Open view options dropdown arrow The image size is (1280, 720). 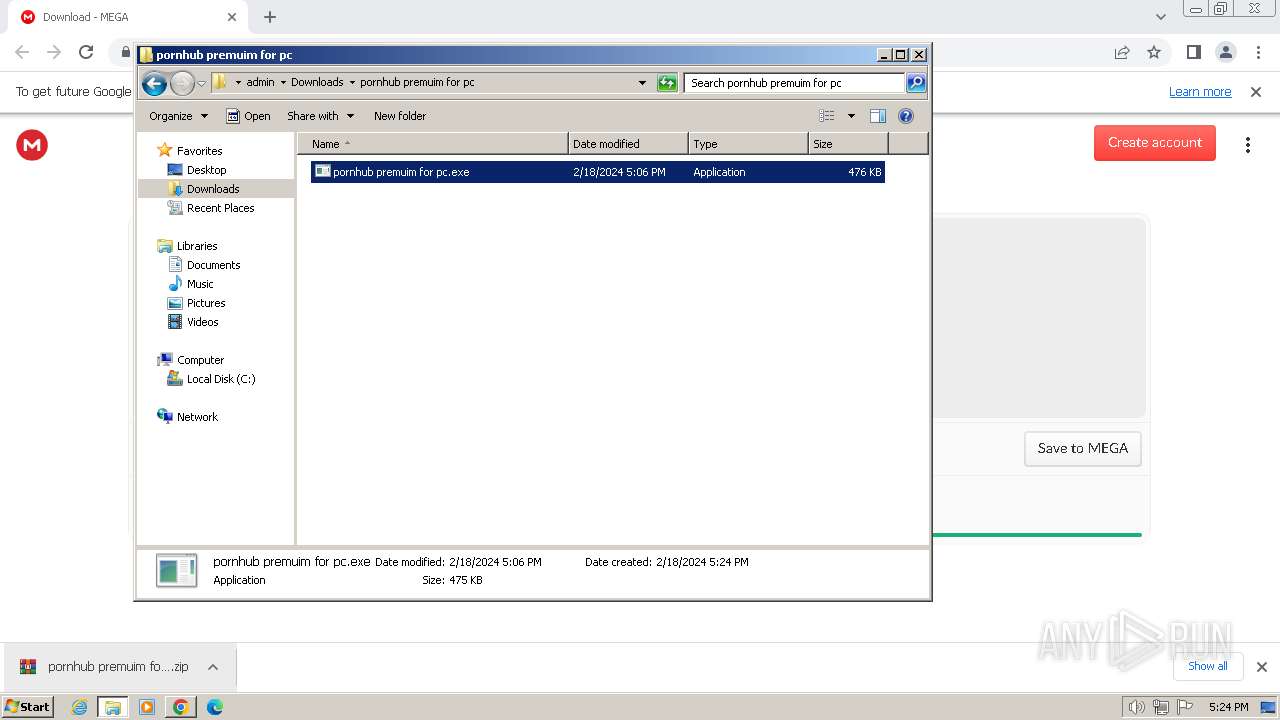tap(851, 116)
